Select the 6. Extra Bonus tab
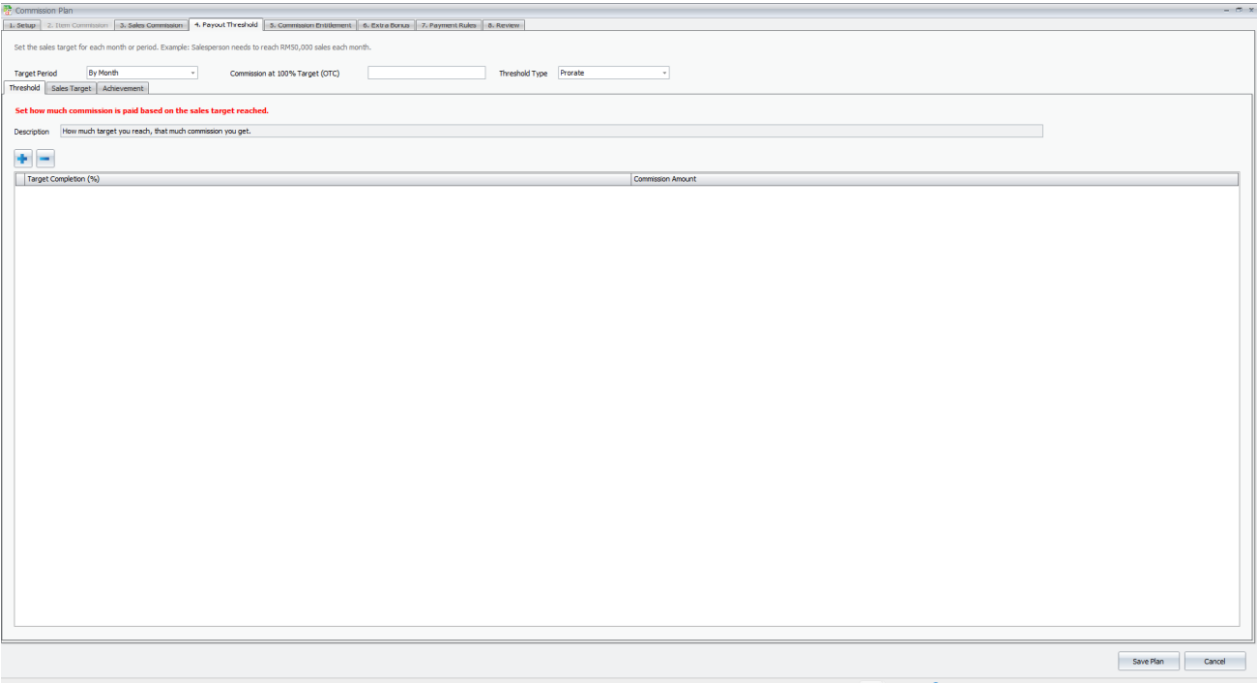1260x688 pixels. (386, 25)
